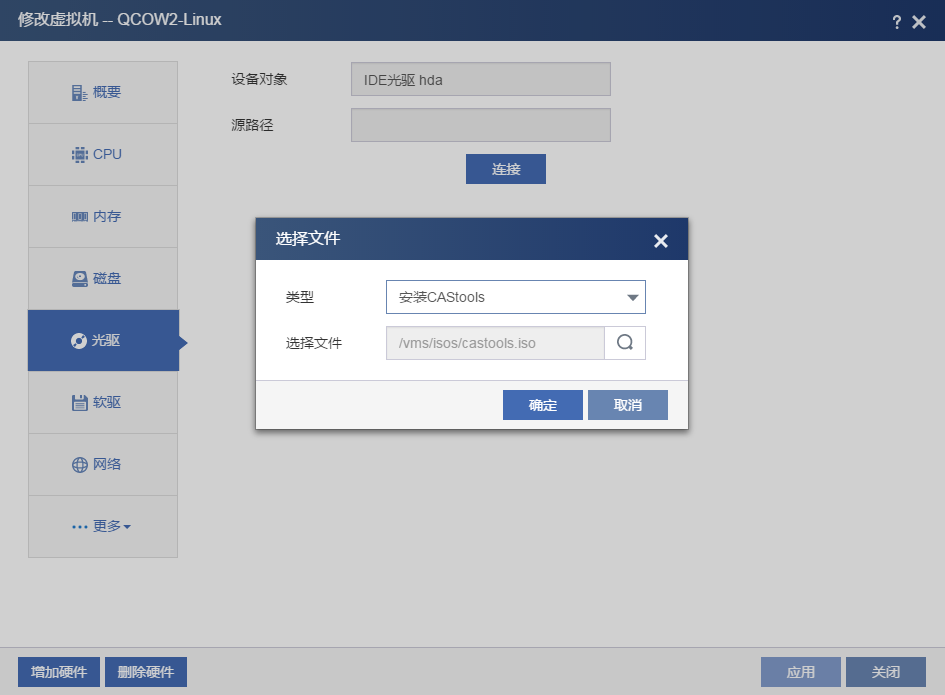
Task: Click the 源路径 source path field
Action: [x=480, y=125]
